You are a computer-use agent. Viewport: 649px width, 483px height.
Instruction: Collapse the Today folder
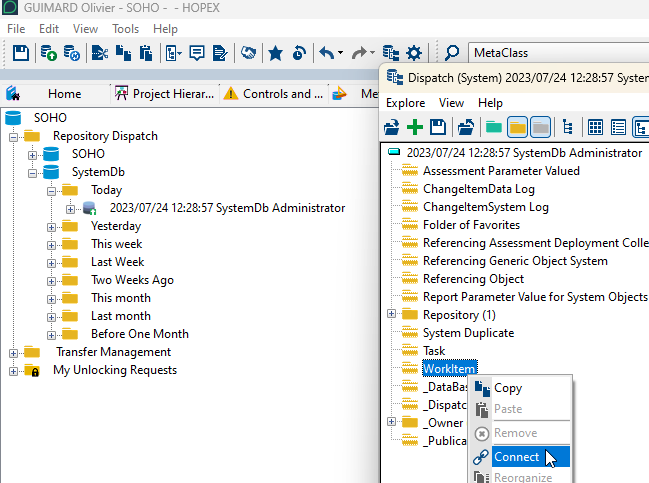51,191
